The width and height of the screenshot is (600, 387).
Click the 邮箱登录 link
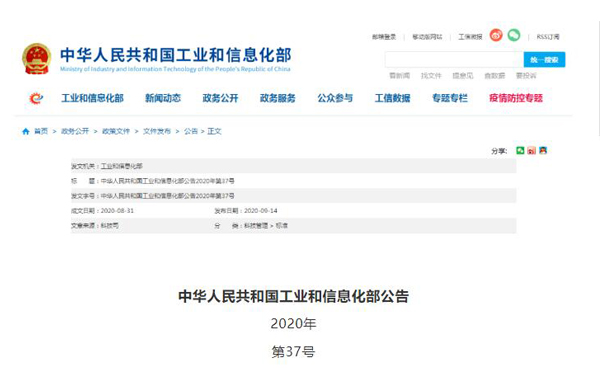384,37
